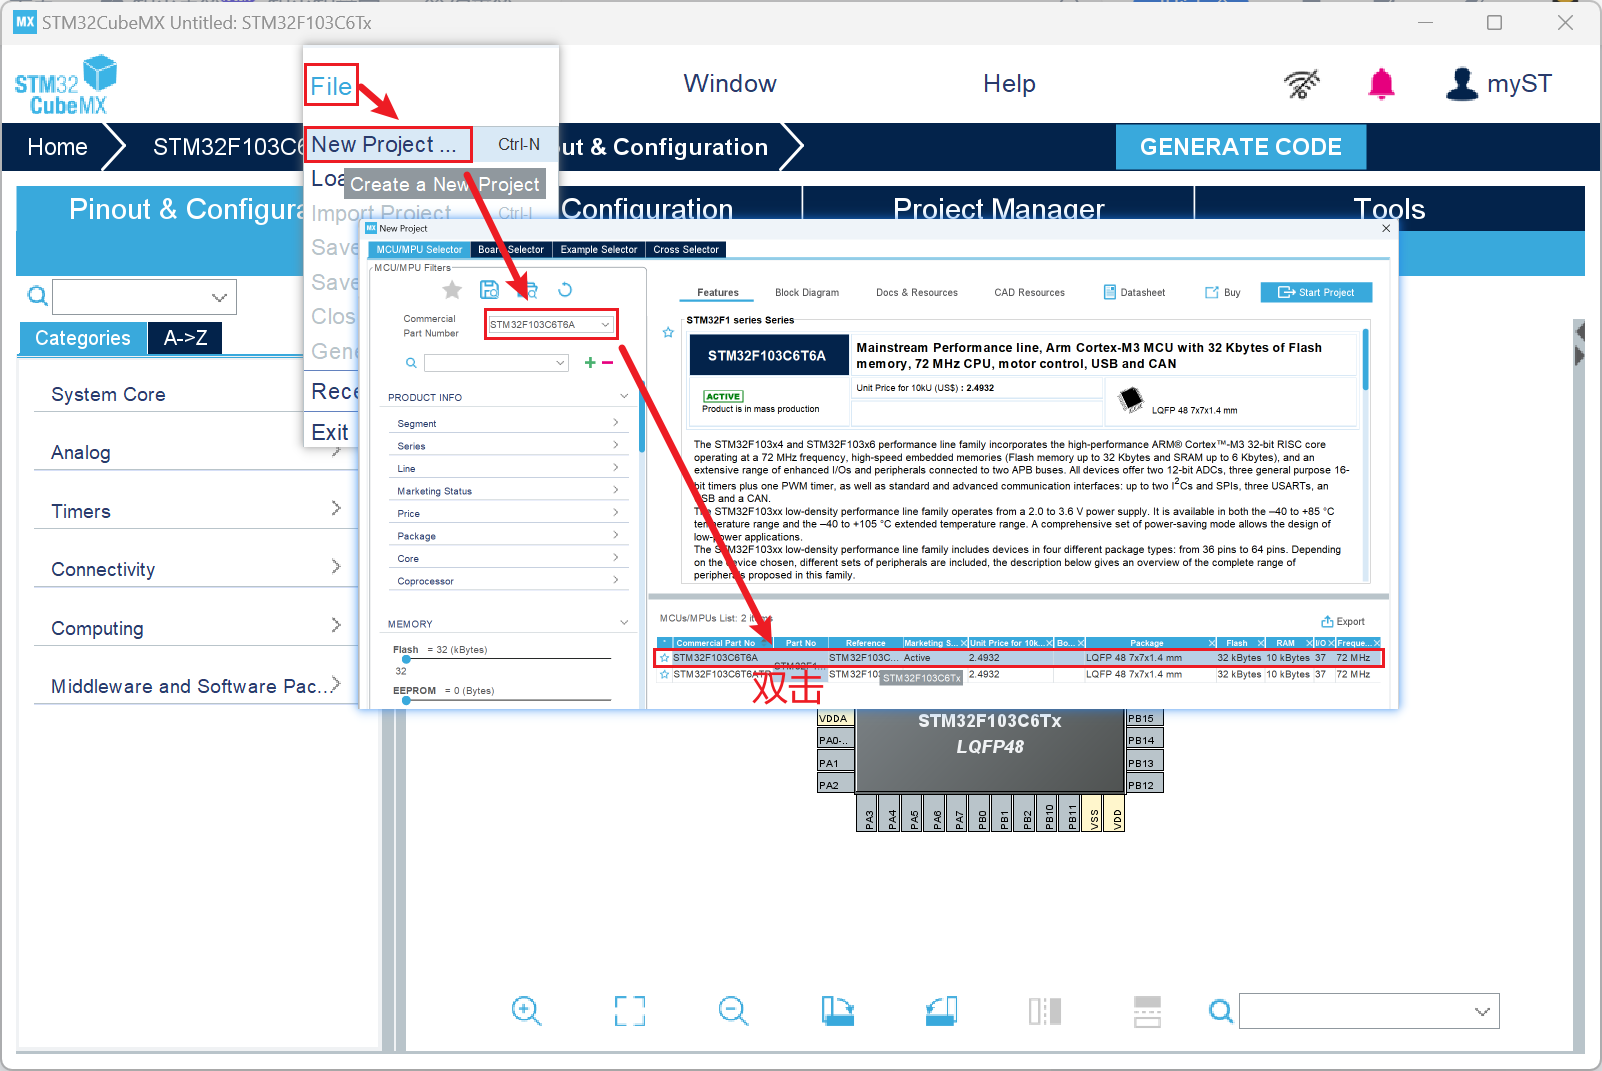This screenshot has width=1602, height=1071.
Task: Click the Buy link
Action: coord(1223,293)
